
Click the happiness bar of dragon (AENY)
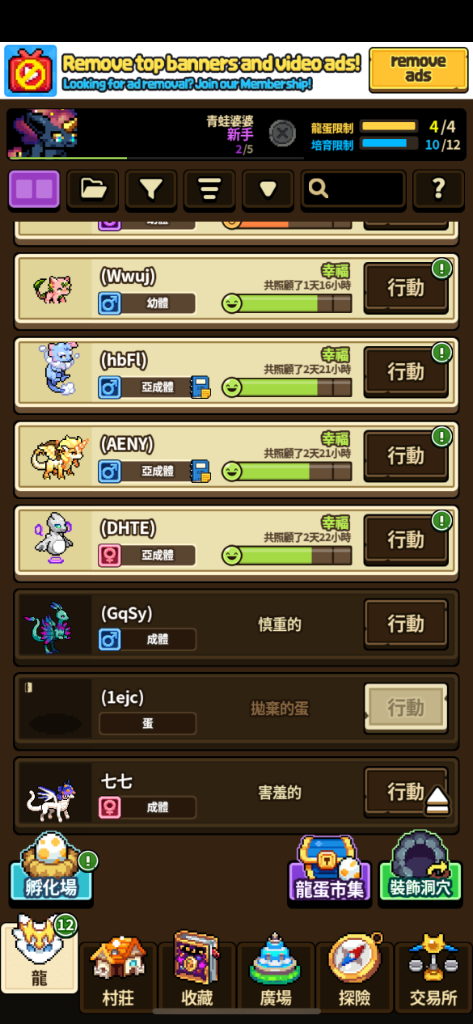pyautogui.click(x=287, y=472)
